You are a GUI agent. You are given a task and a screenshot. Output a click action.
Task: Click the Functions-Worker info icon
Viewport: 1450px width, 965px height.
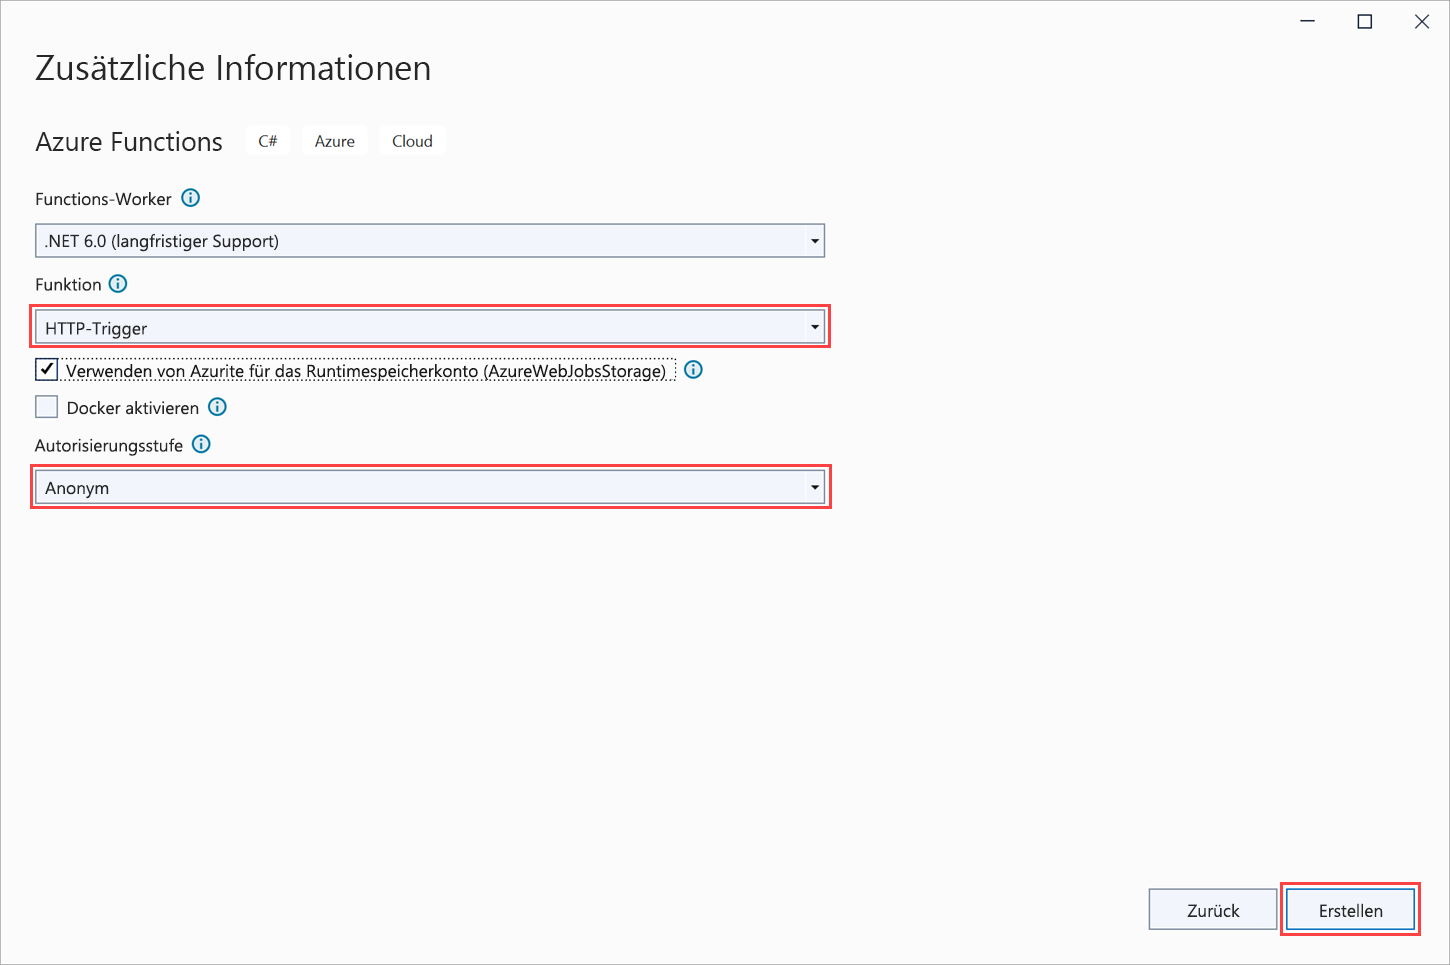pos(190,198)
